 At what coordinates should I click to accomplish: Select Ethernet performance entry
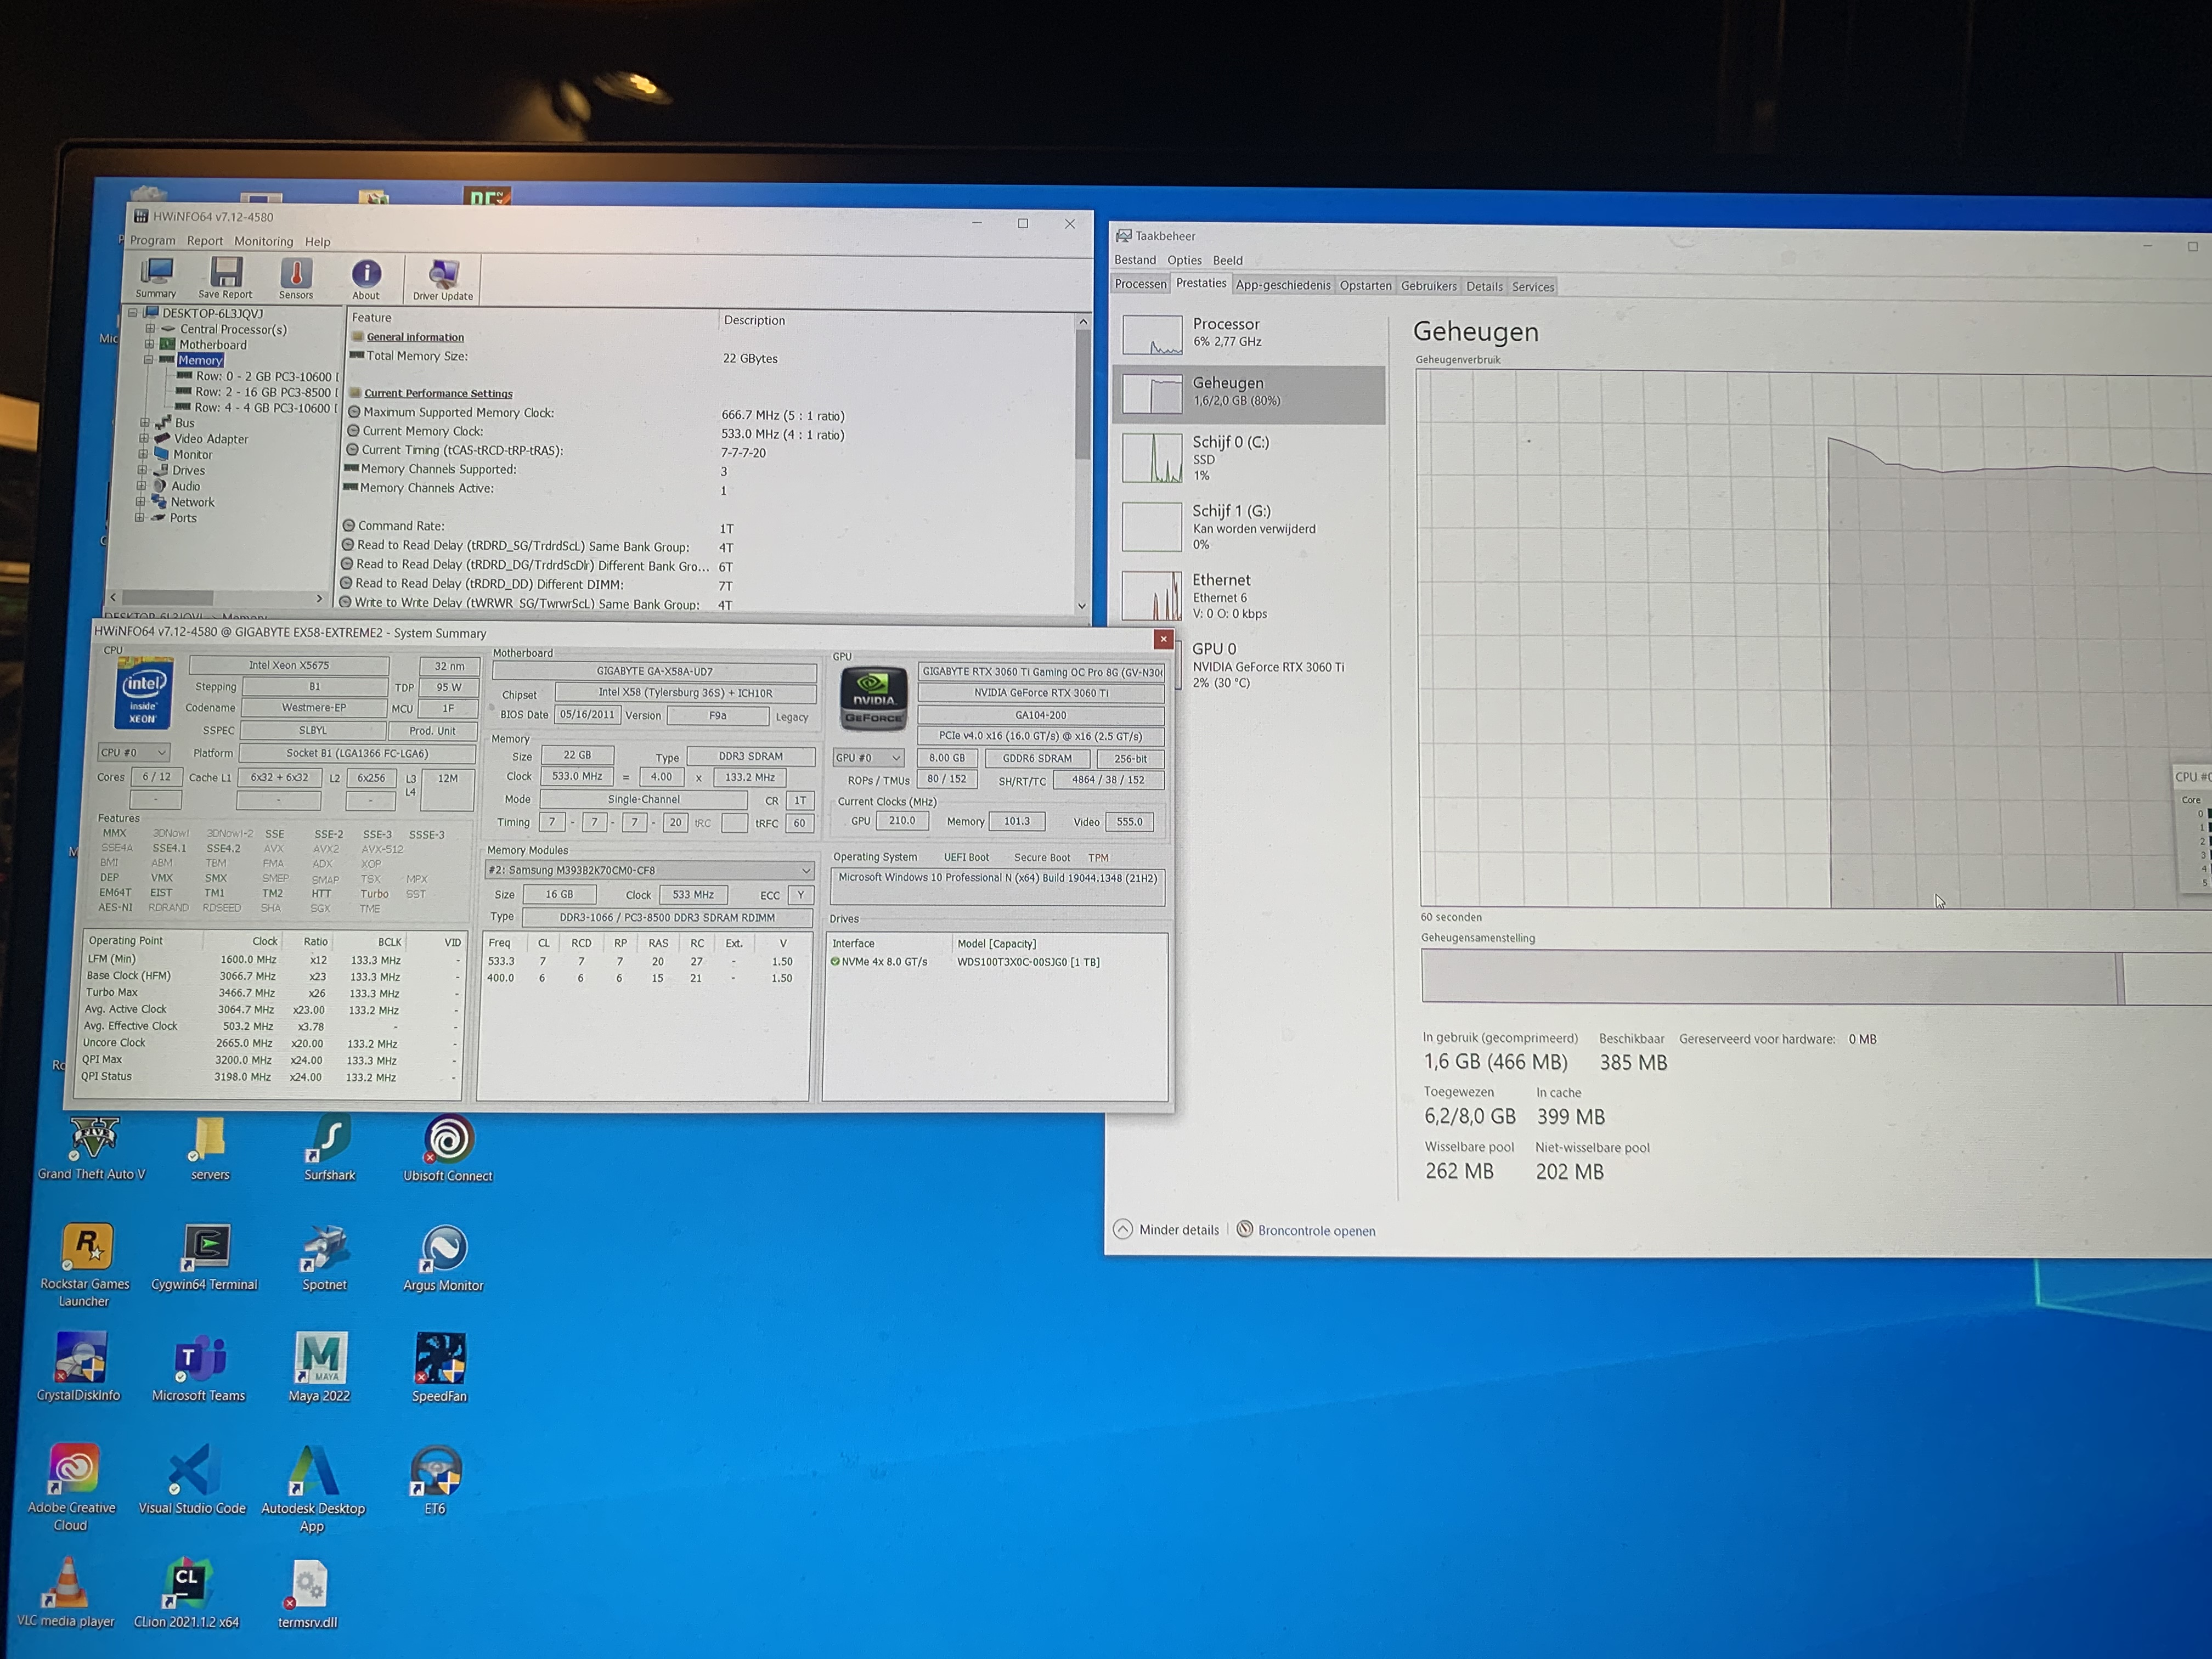tap(1249, 596)
